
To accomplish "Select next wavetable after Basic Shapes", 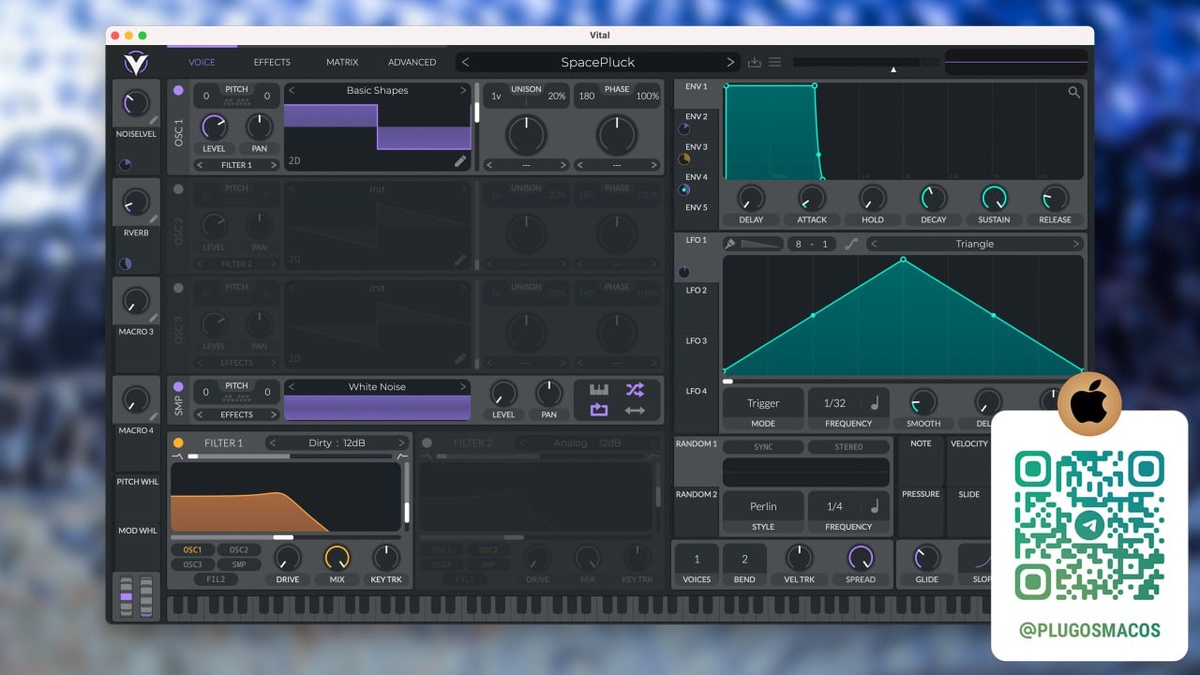I will 463,90.
